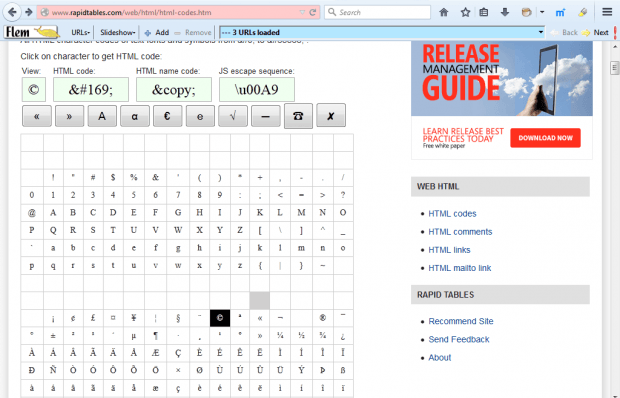Select the ballot X symbols category button

(331, 115)
